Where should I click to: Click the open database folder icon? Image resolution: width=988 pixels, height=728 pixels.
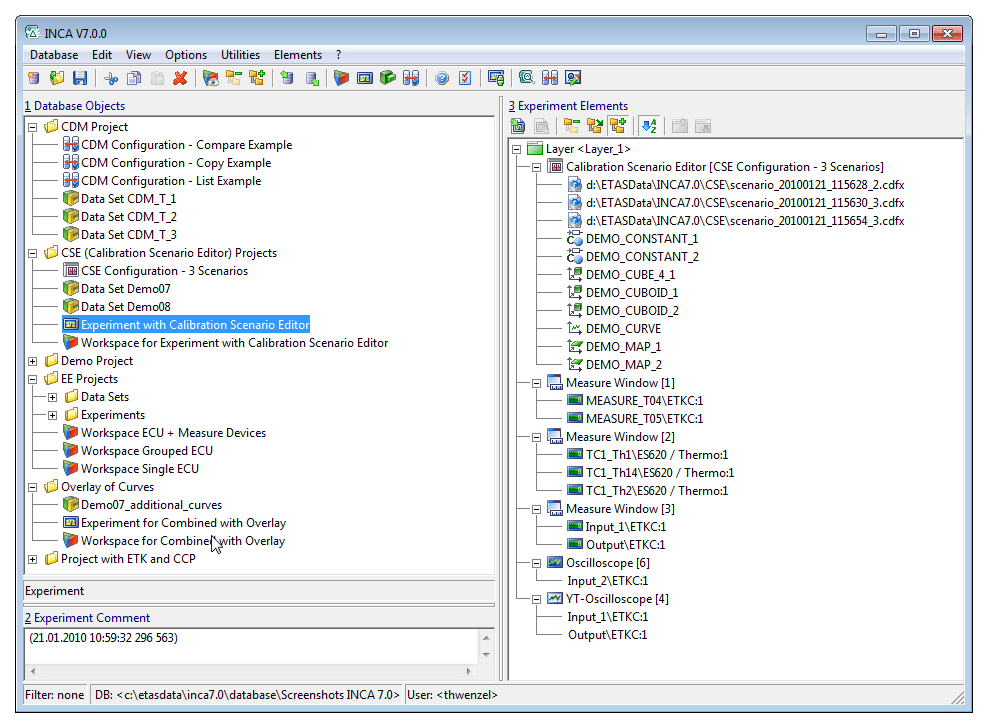(x=57, y=78)
